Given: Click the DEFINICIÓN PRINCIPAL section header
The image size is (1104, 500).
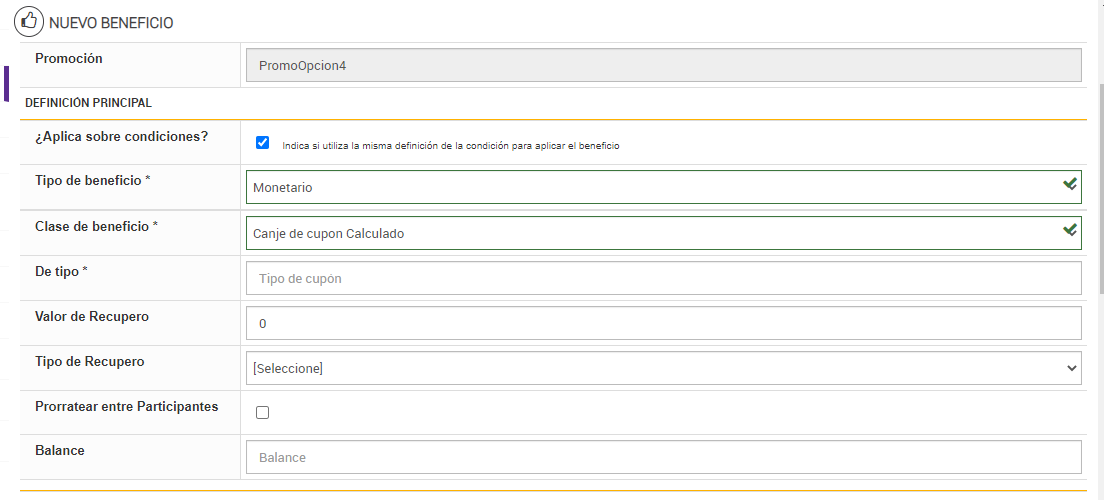Looking at the screenshot, I should [x=88, y=102].
